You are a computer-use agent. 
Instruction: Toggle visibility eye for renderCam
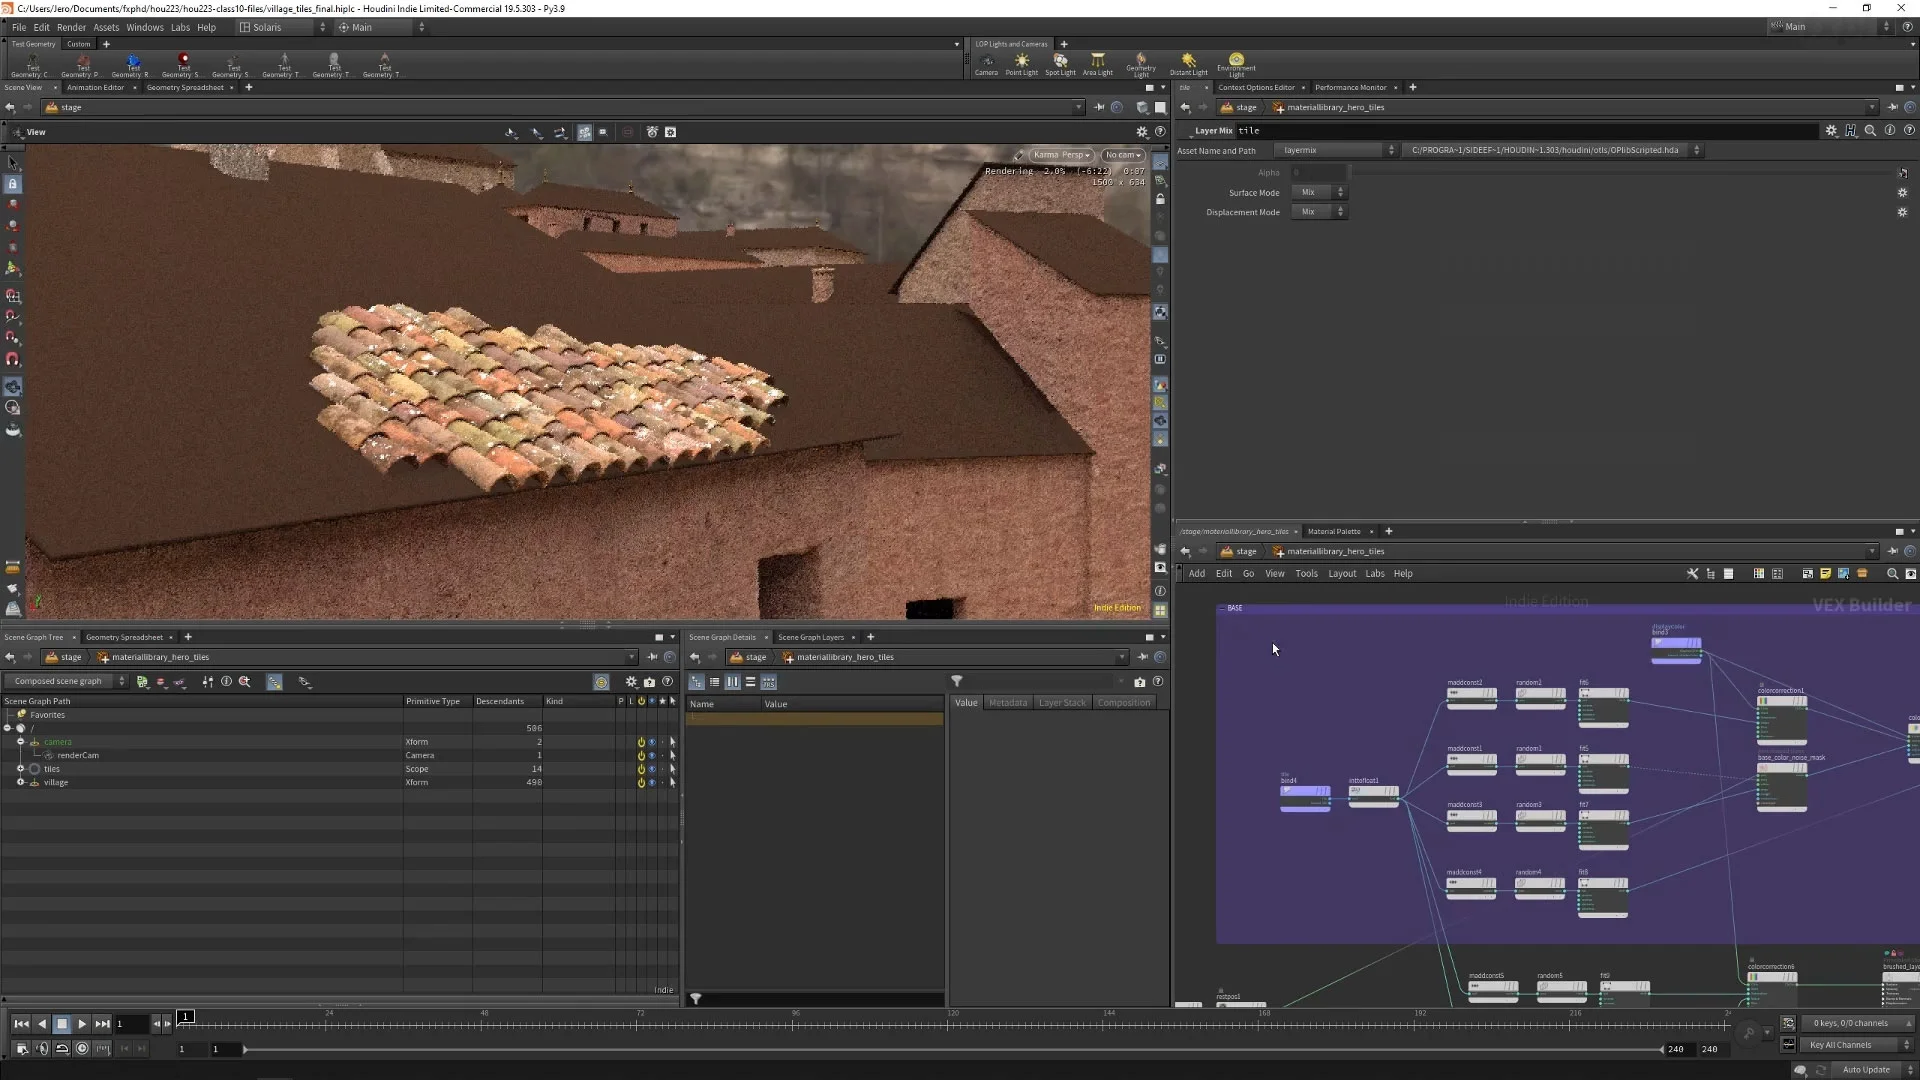(x=652, y=755)
